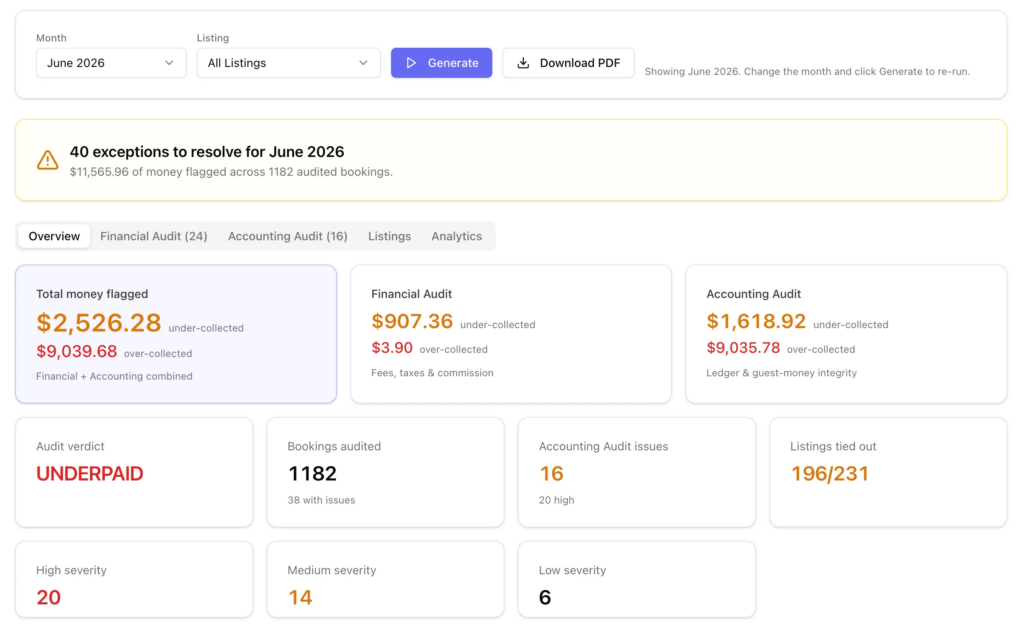1024x632 pixels.
Task: Click the download arrow icon
Action: coord(523,63)
